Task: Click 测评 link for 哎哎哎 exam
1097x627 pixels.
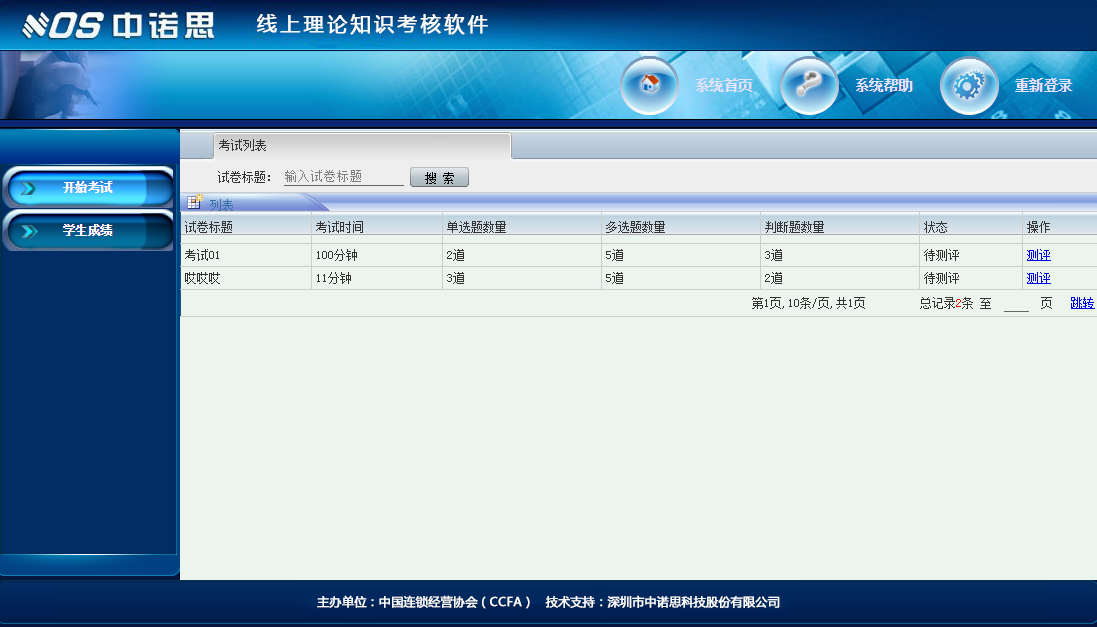Action: pyautogui.click(x=1038, y=278)
